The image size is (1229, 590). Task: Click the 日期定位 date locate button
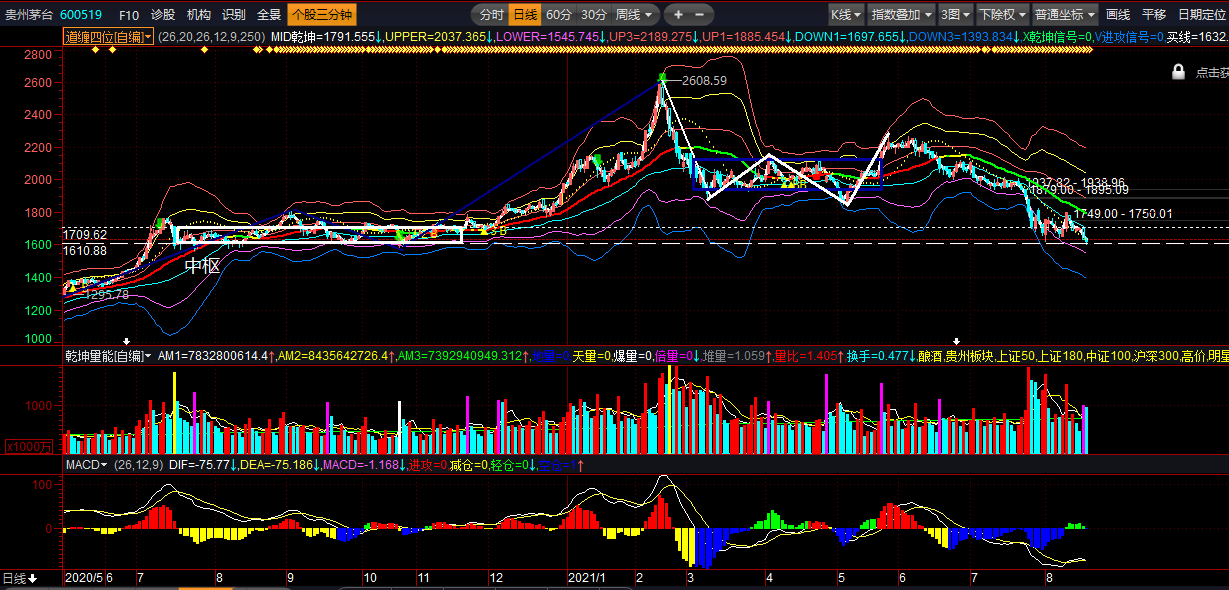tap(1201, 15)
